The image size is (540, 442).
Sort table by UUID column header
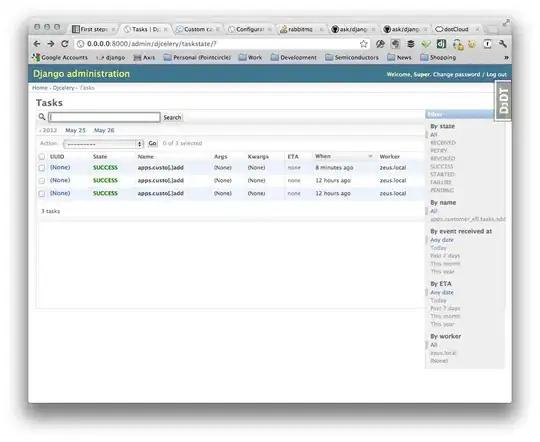tap(57, 156)
